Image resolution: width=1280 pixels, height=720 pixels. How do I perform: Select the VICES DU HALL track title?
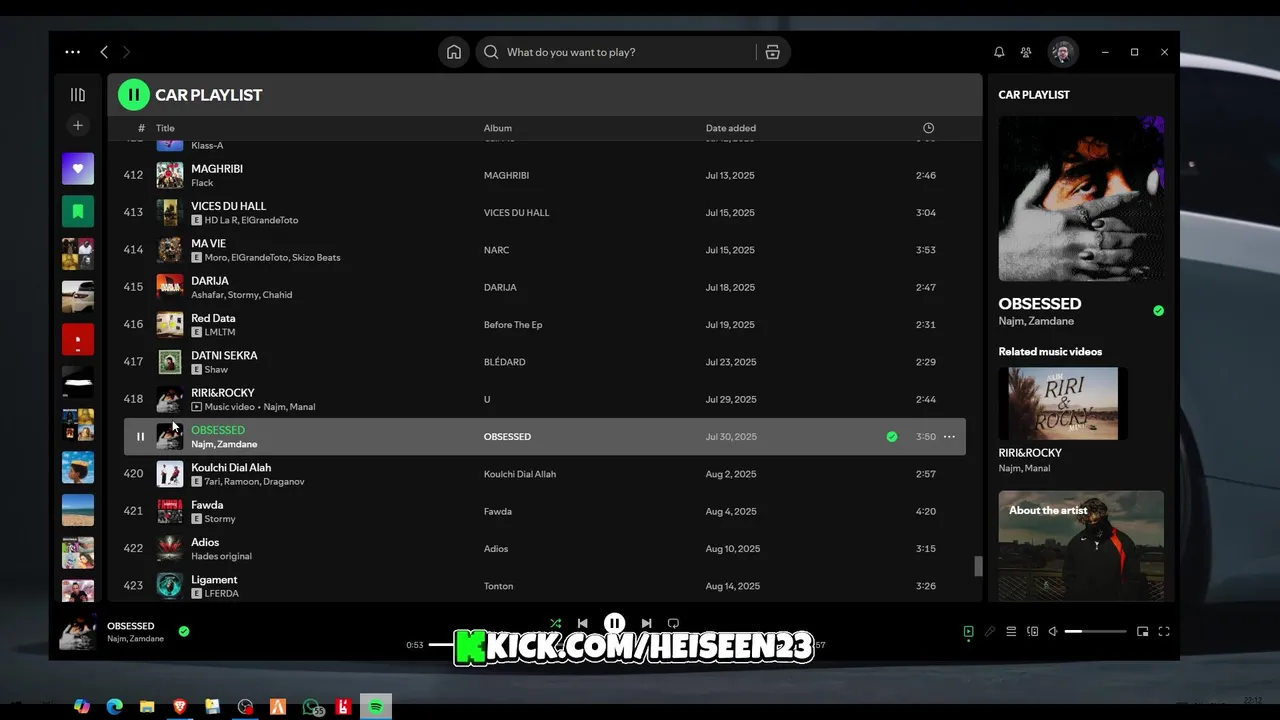pyautogui.click(x=229, y=206)
